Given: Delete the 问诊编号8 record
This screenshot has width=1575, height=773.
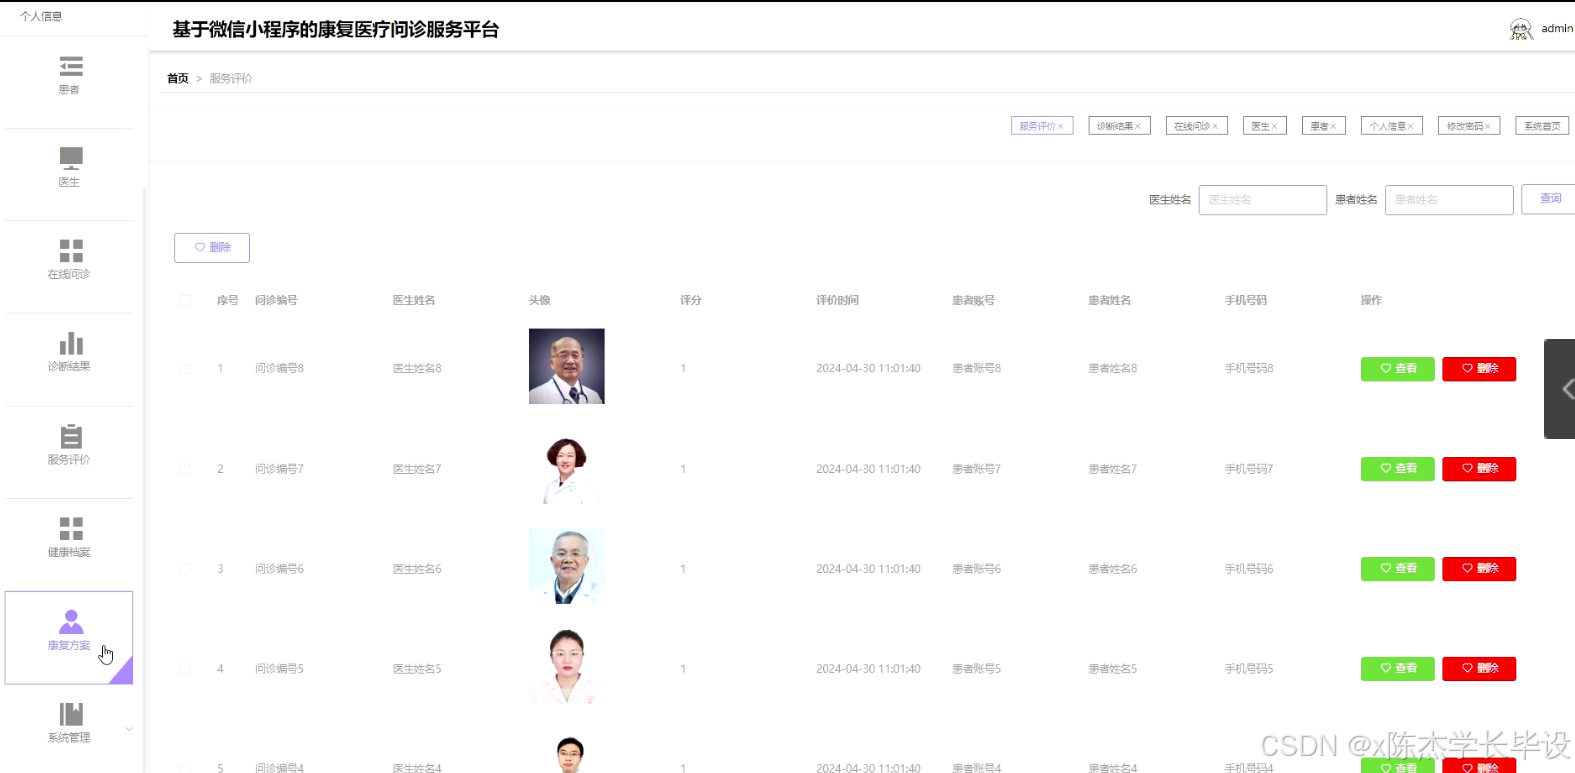Looking at the screenshot, I should (1479, 369).
